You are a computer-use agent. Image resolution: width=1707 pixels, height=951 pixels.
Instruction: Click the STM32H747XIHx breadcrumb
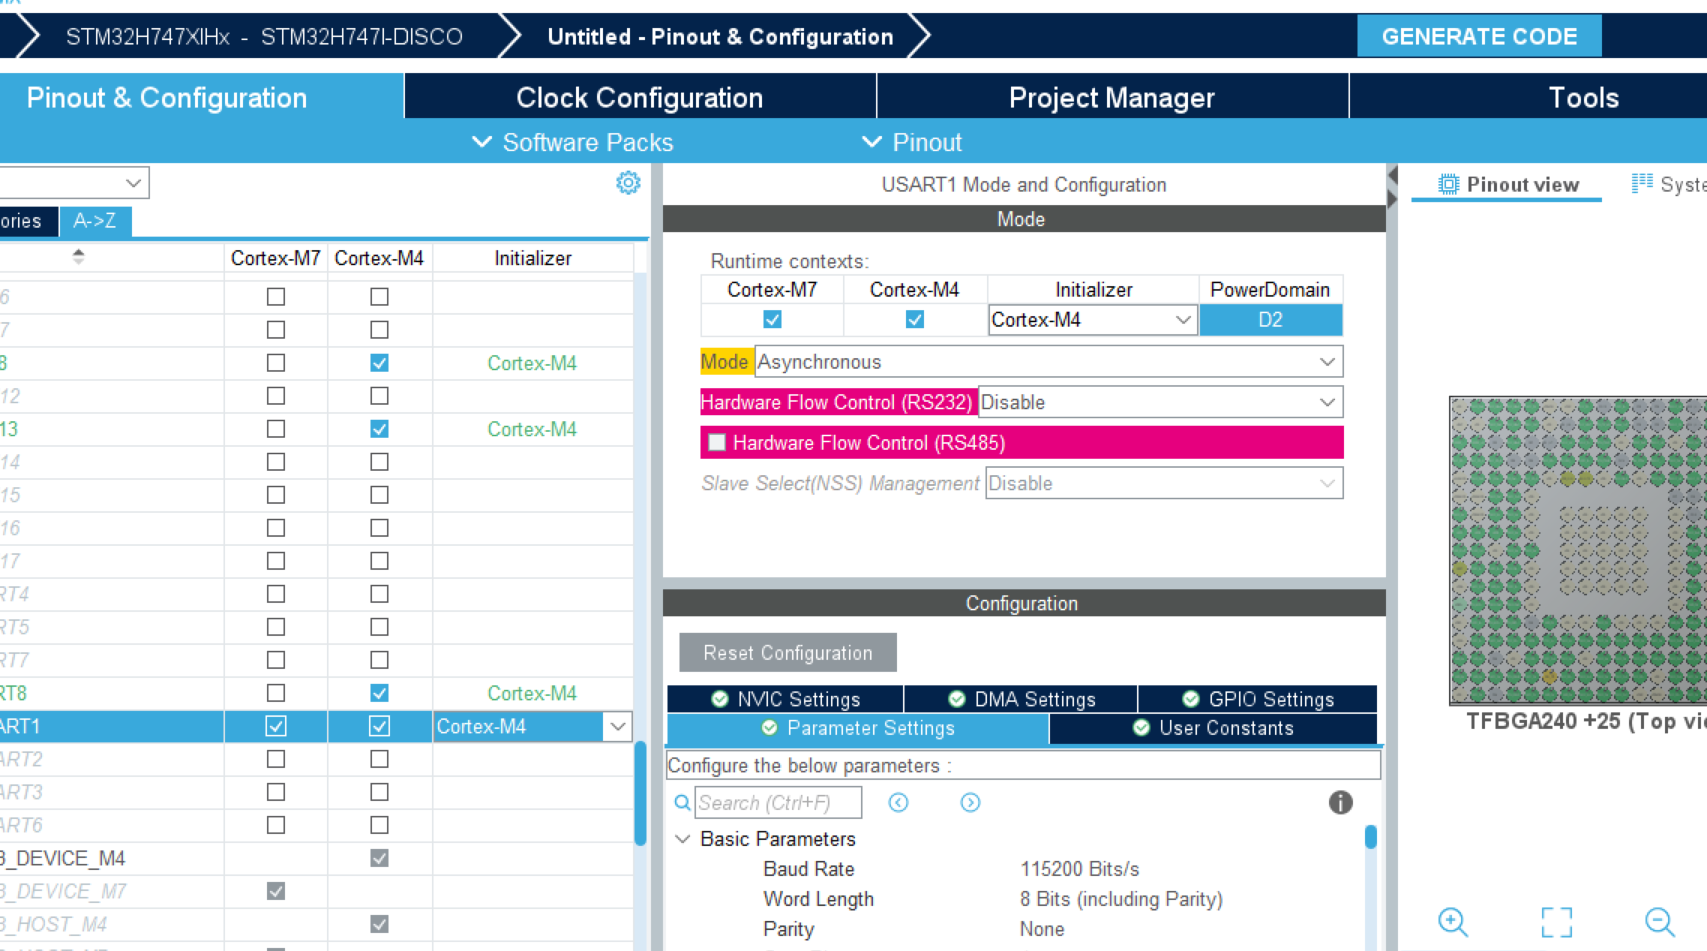pos(264,37)
